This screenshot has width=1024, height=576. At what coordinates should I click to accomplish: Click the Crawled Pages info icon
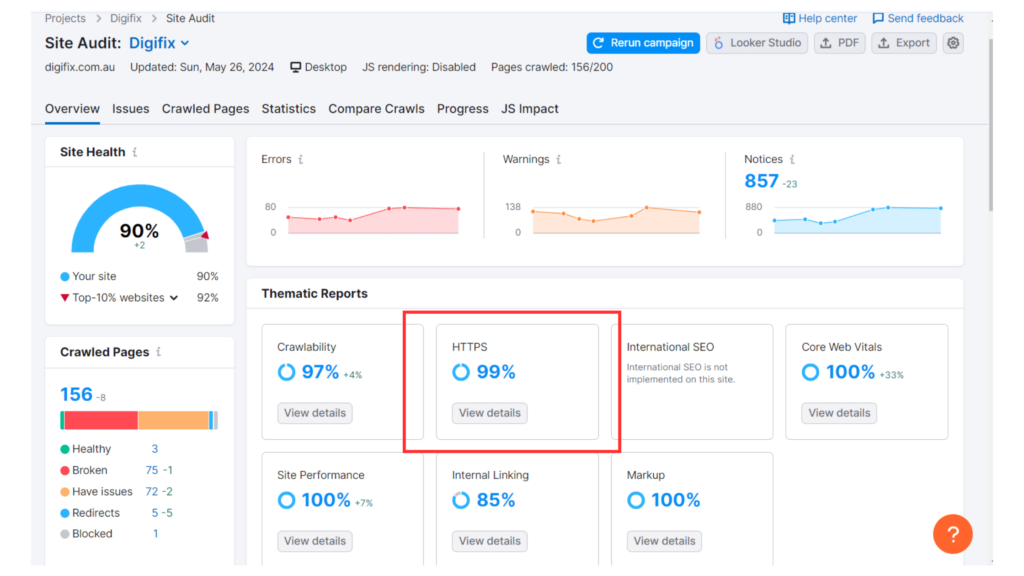(159, 352)
